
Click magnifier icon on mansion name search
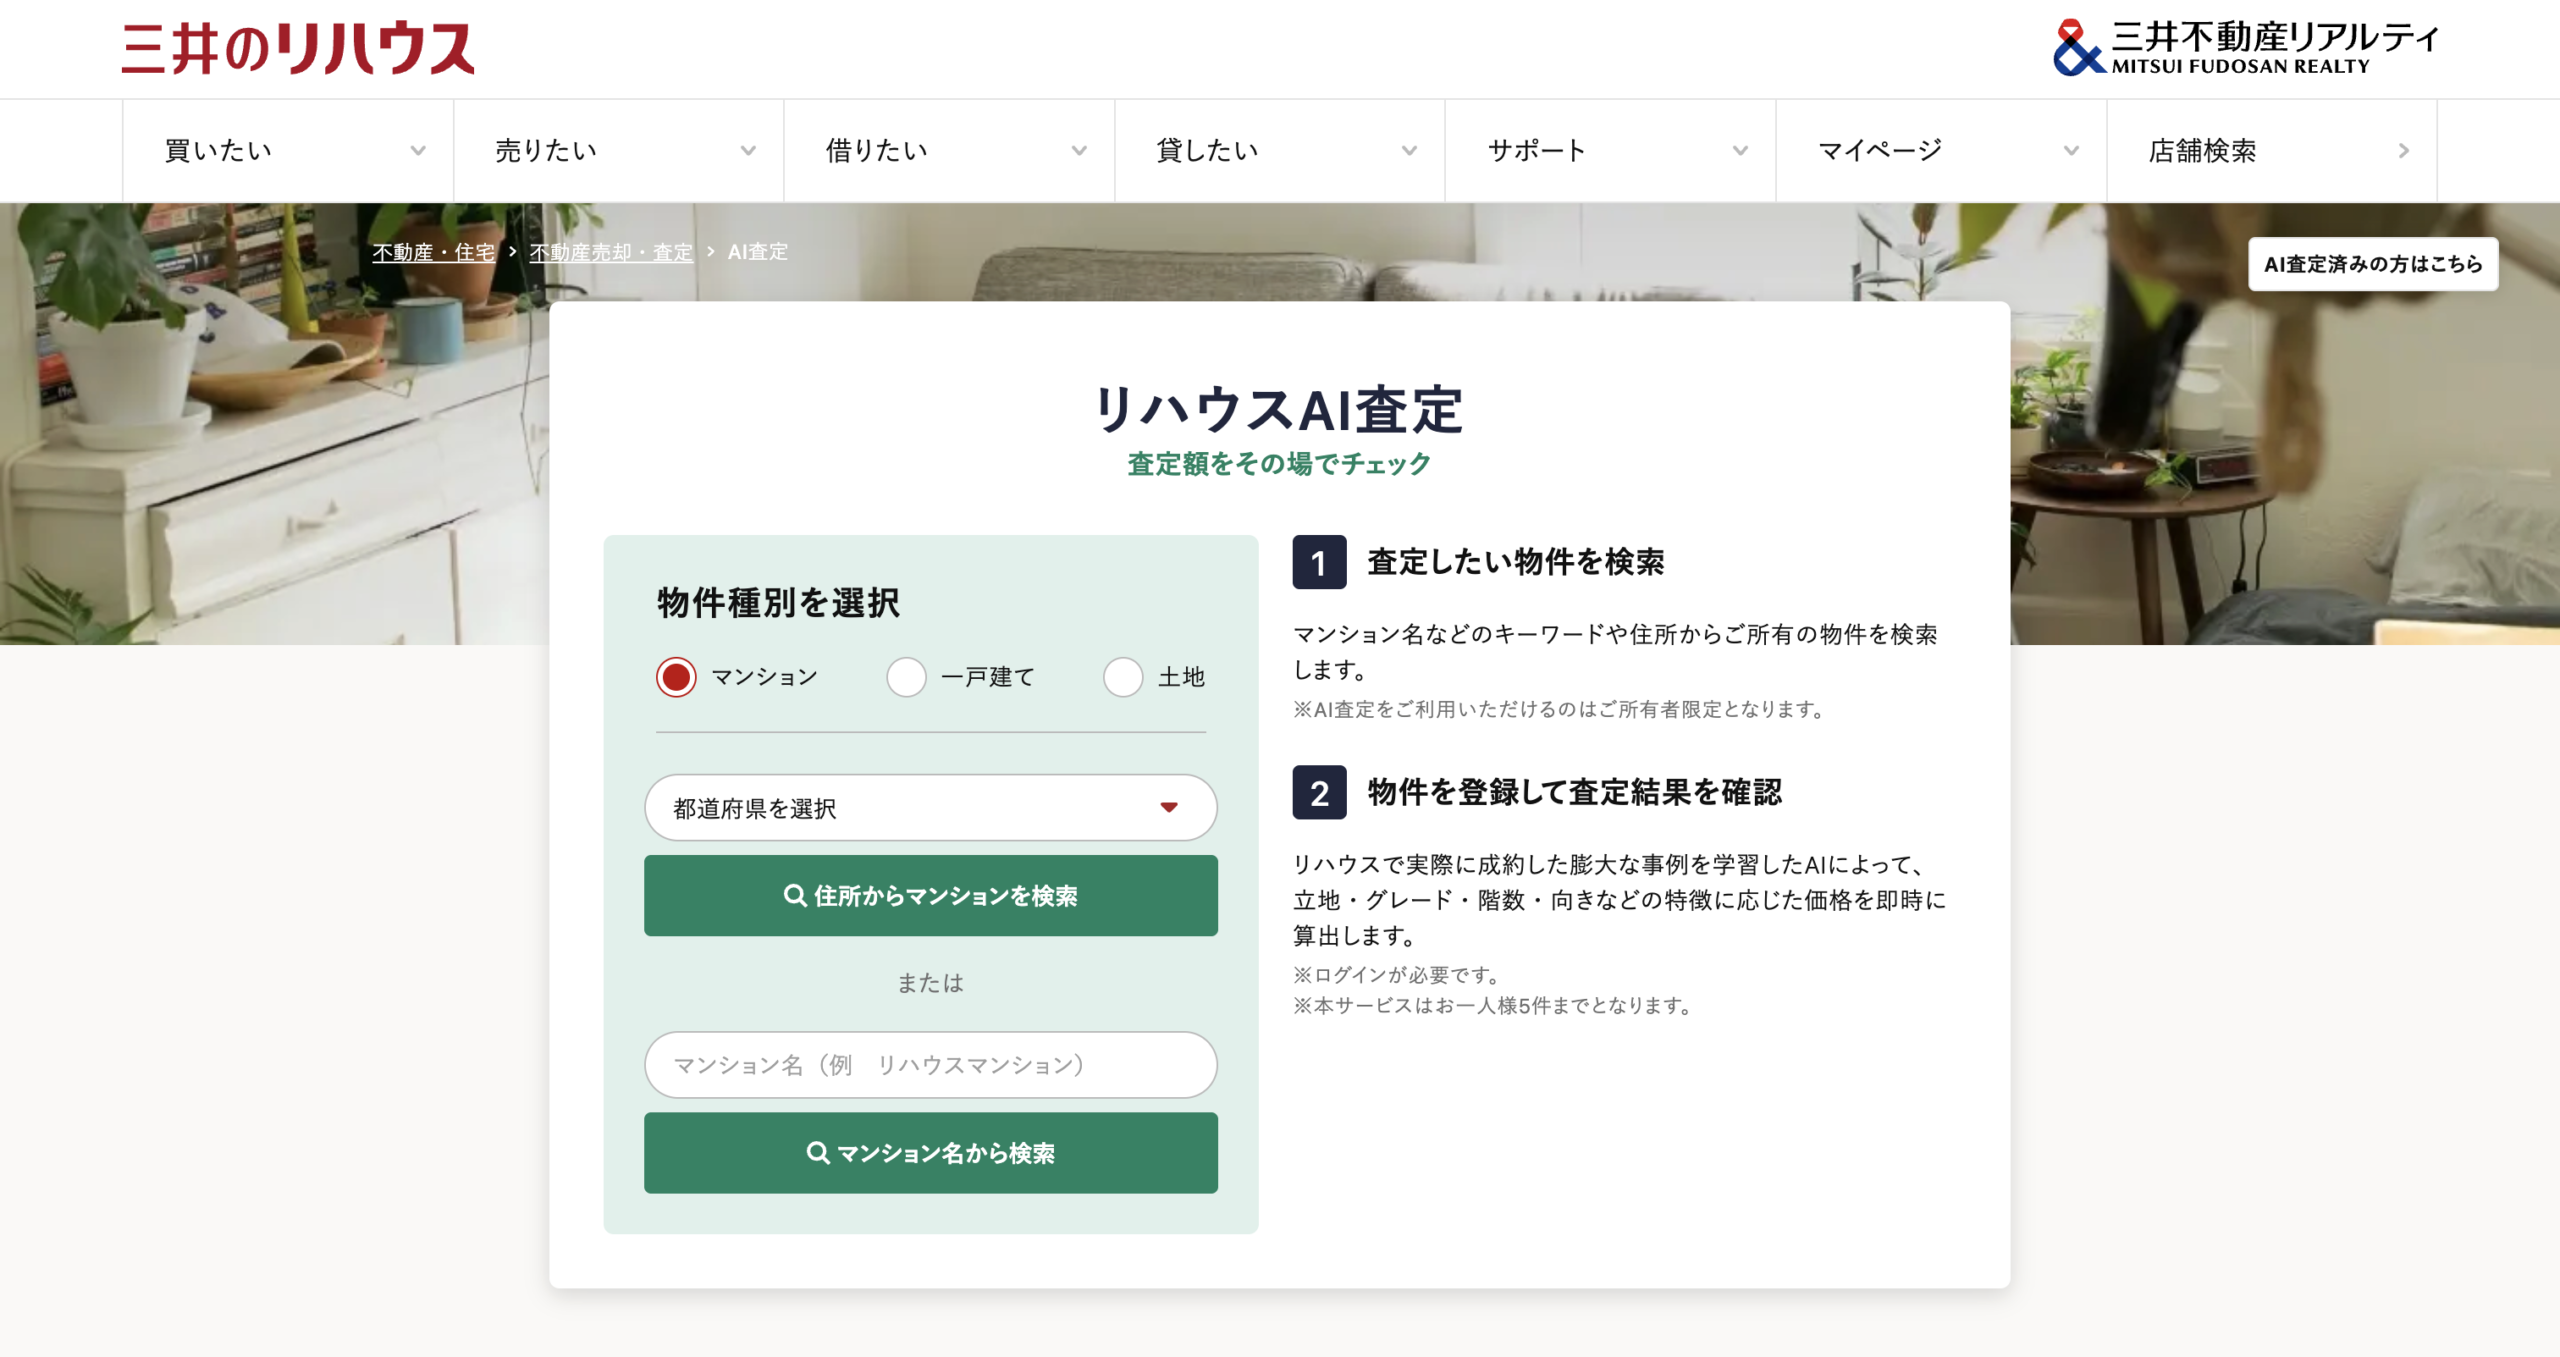coord(817,1152)
